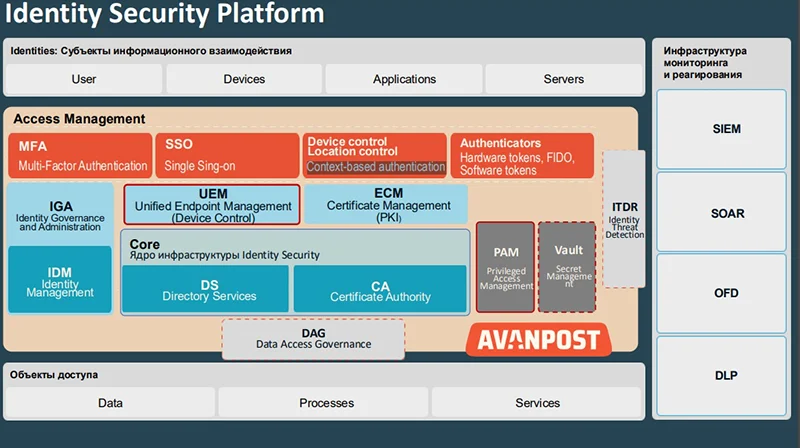Image resolution: width=800 pixels, height=448 pixels.
Task: Open the MFA Multi-Factor Authentication block
Action: [x=81, y=156]
